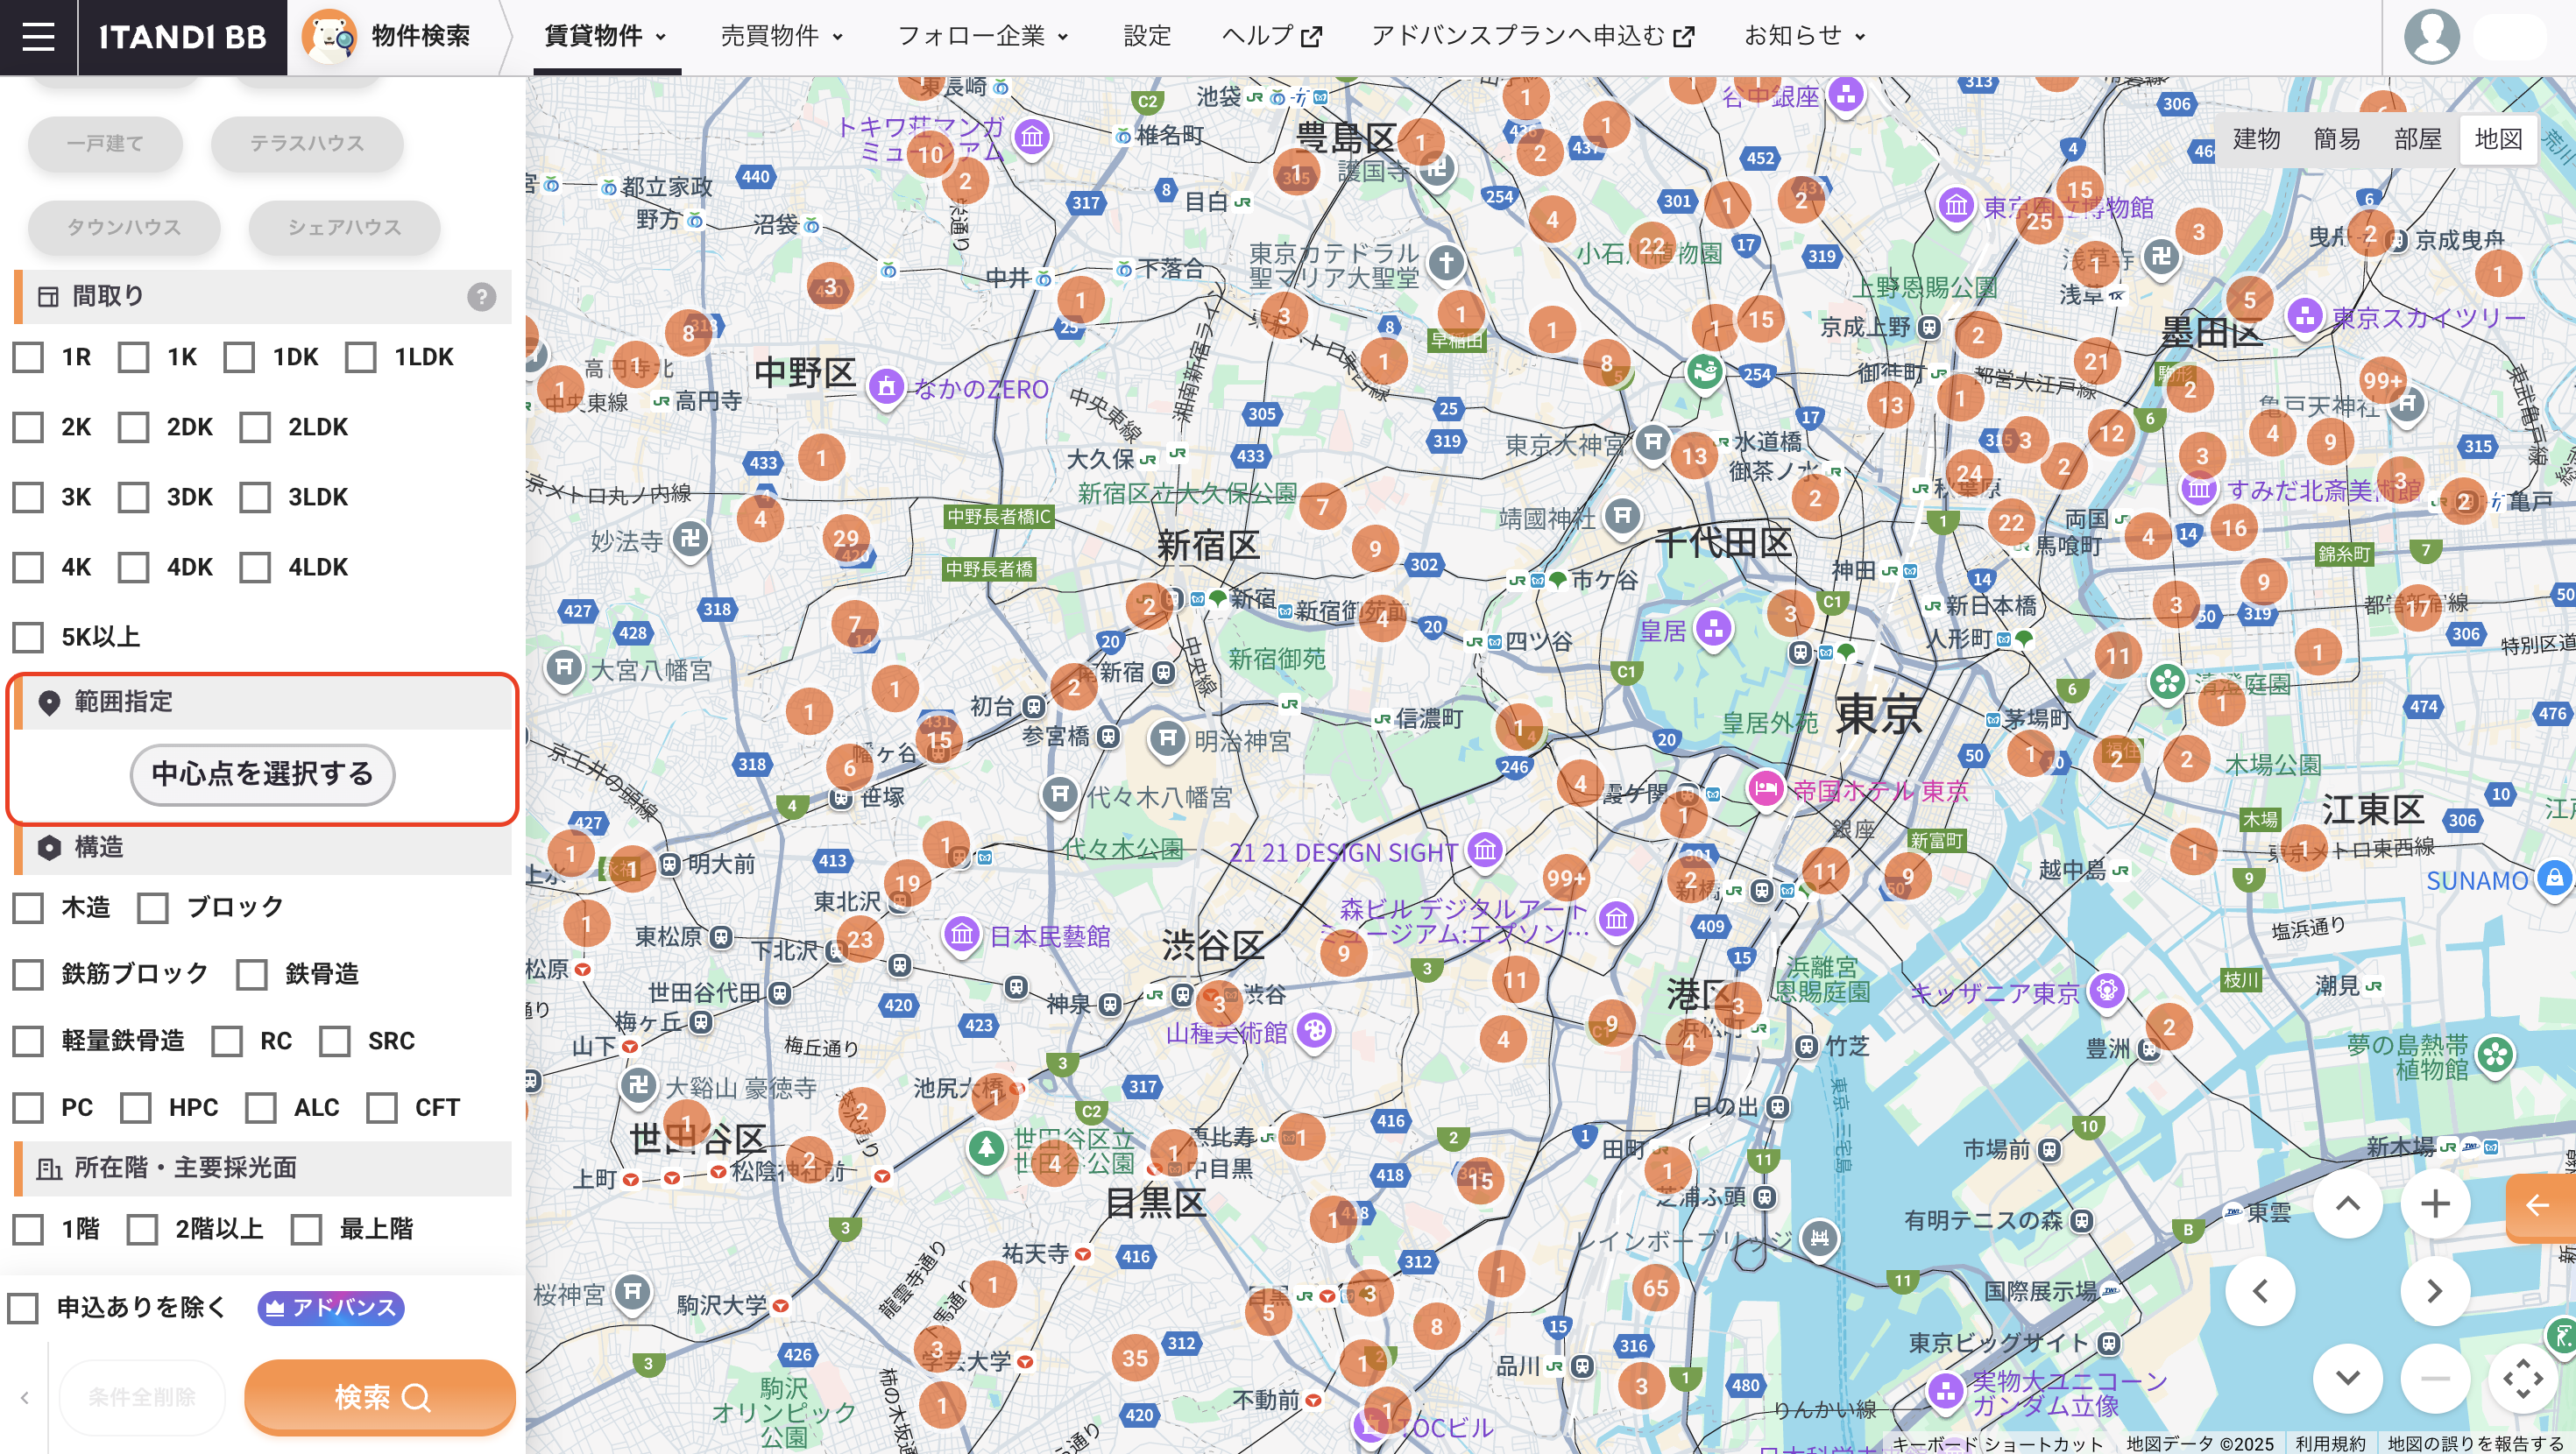Screen dimensions: 2576x1454
Task: Open 賃貸物件 dropdown menu
Action: tap(606, 37)
